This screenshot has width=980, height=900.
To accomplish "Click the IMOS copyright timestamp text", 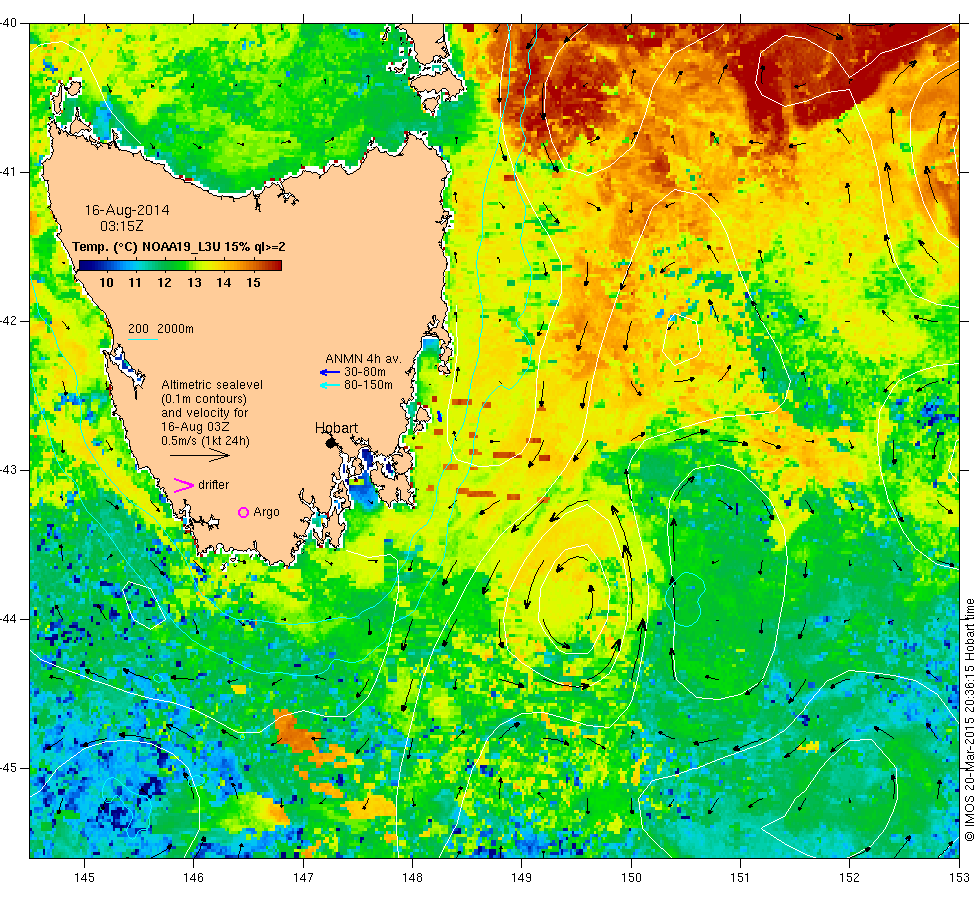I will tap(969, 719).
